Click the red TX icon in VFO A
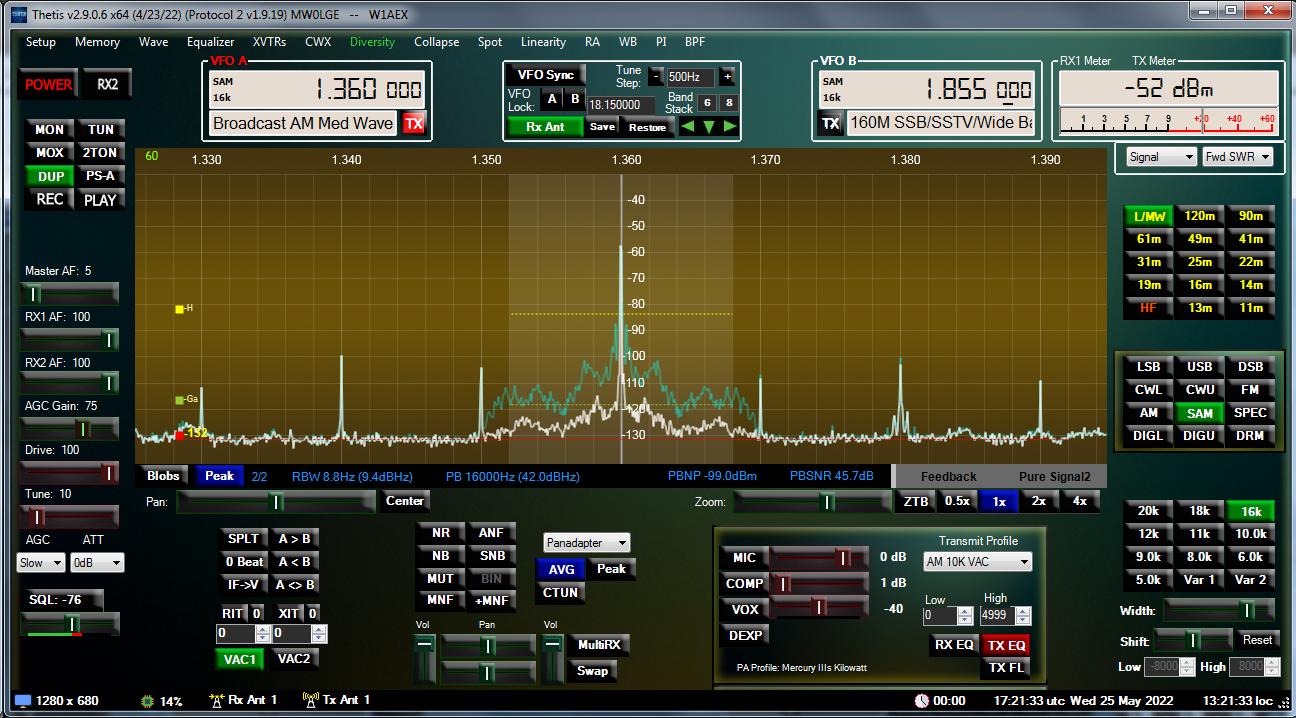 413,123
